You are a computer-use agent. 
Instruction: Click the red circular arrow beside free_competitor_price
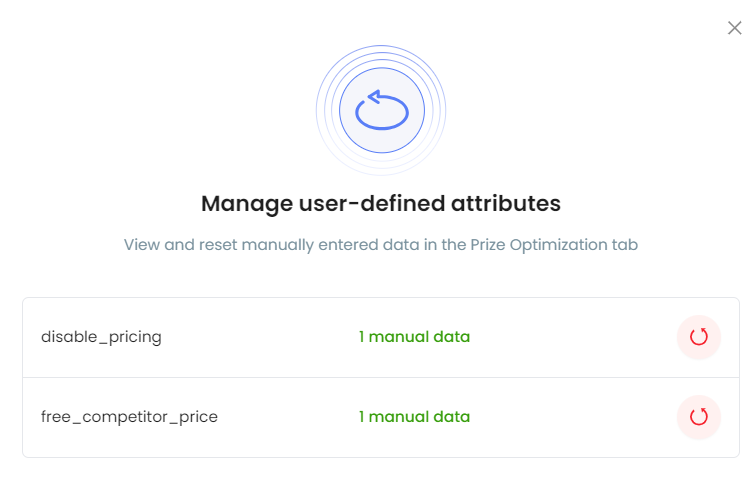pyautogui.click(x=699, y=417)
